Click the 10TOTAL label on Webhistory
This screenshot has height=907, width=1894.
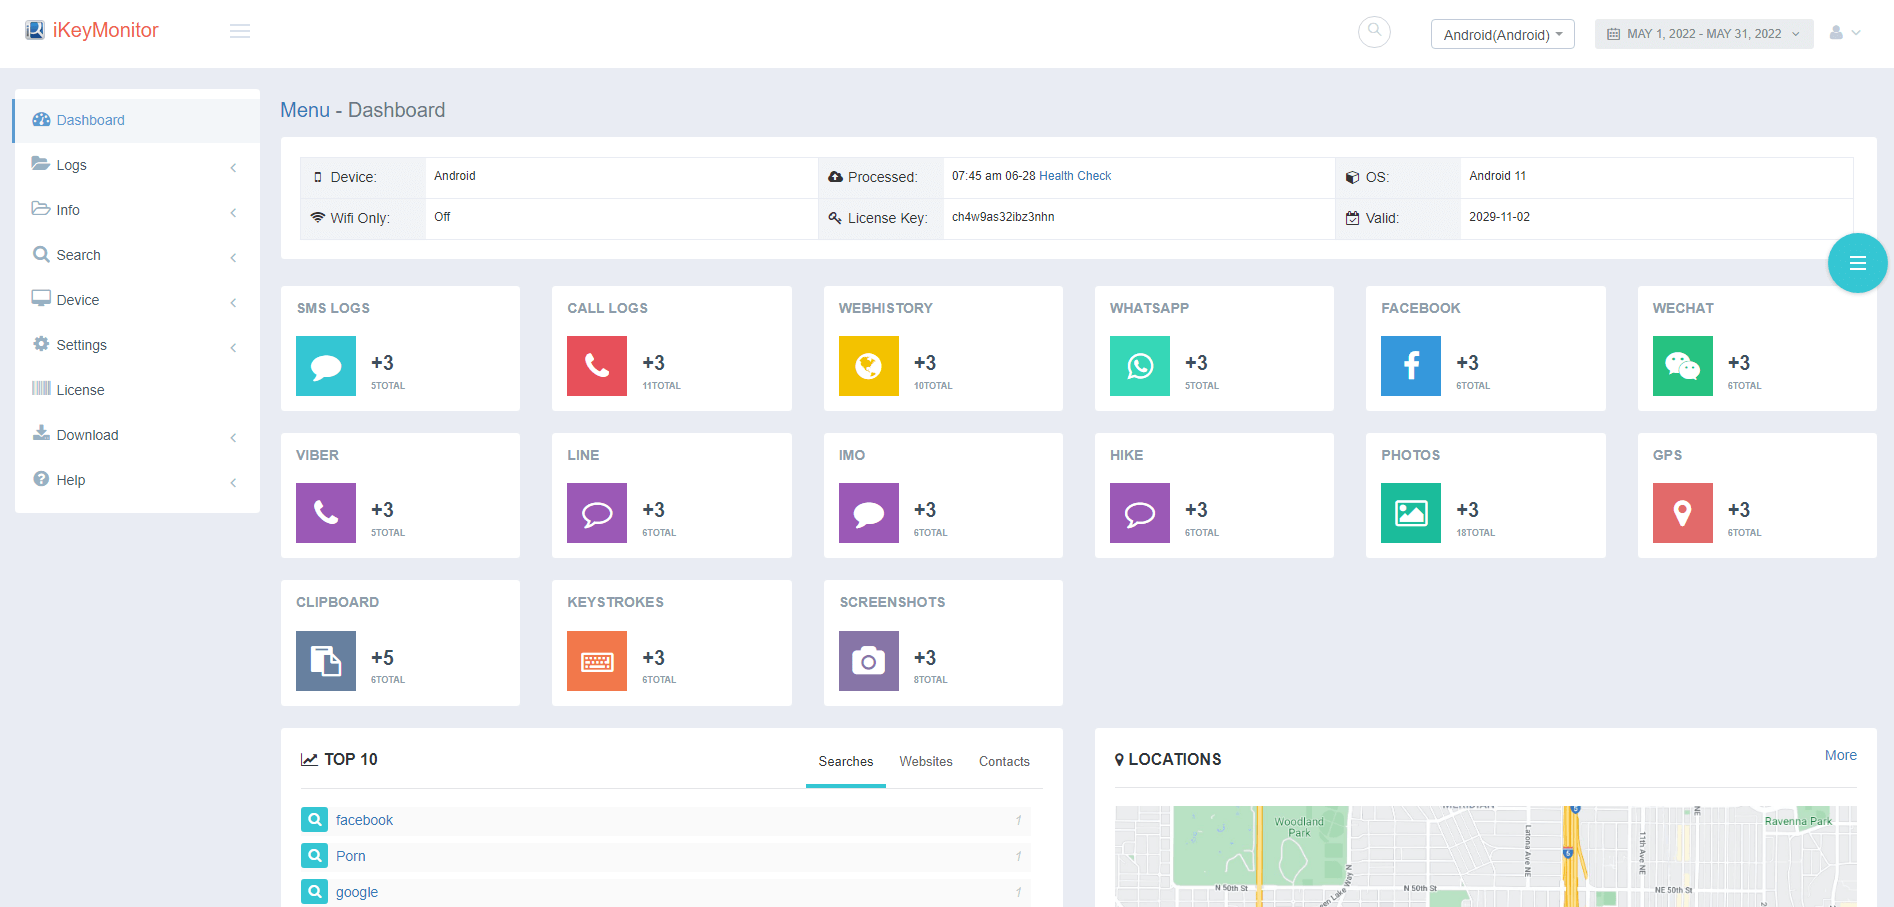pyautogui.click(x=933, y=386)
